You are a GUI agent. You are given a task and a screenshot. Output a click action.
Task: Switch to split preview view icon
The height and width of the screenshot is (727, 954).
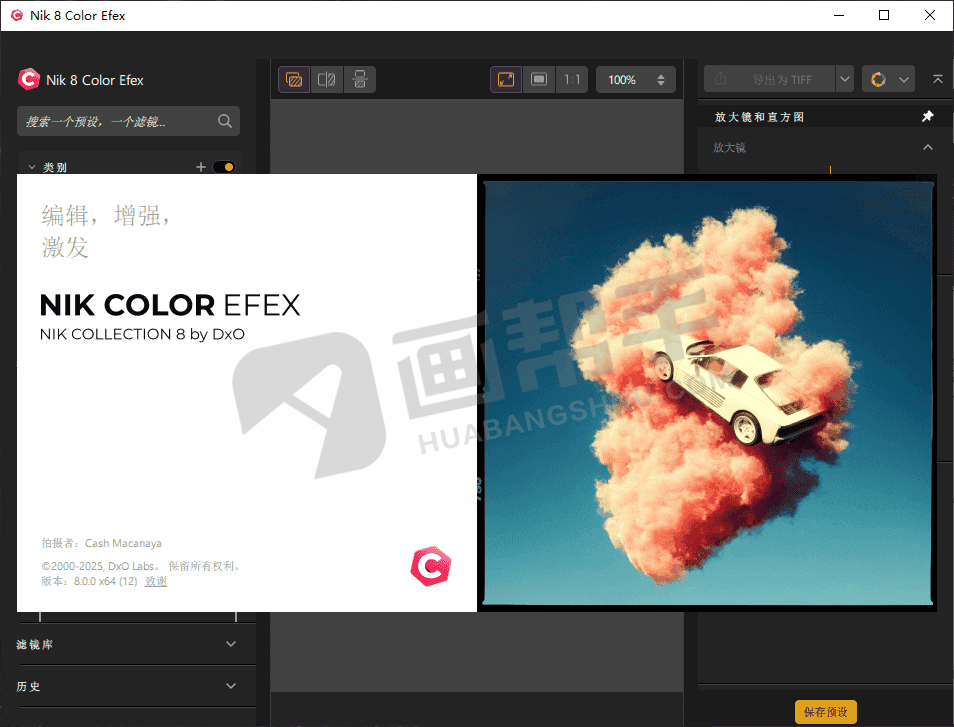pos(327,80)
